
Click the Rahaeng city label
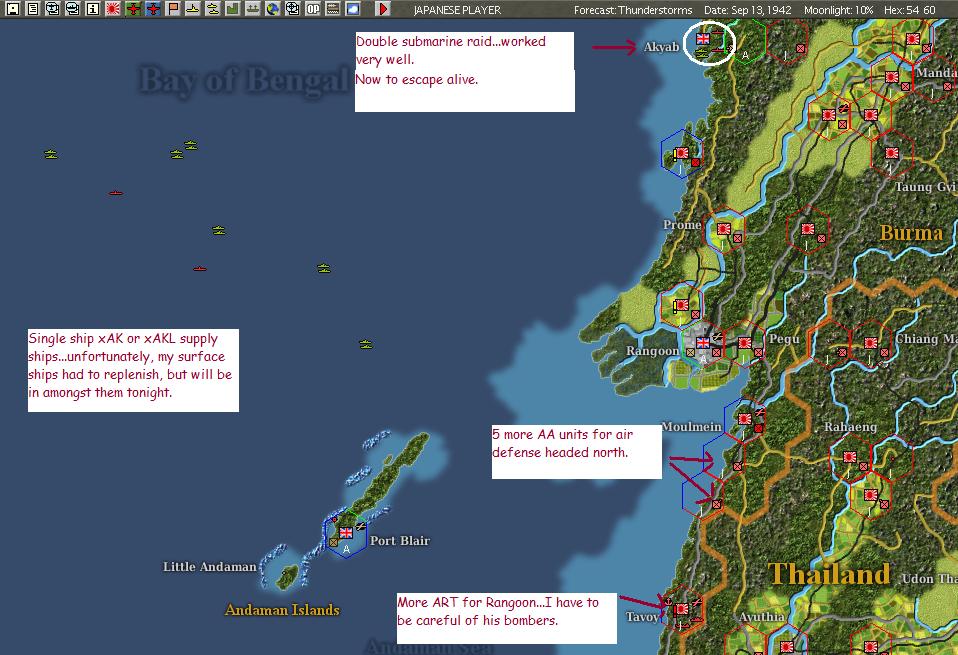[x=850, y=426]
